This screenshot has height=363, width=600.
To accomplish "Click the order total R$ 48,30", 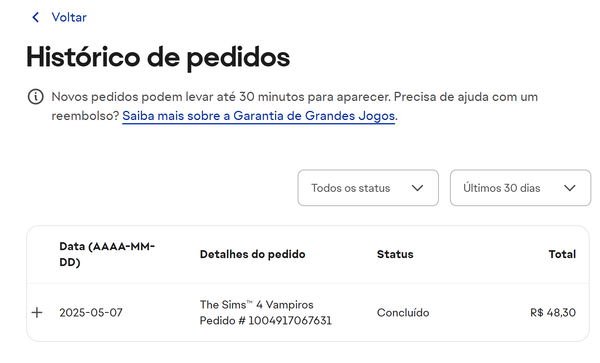I will 553,313.
